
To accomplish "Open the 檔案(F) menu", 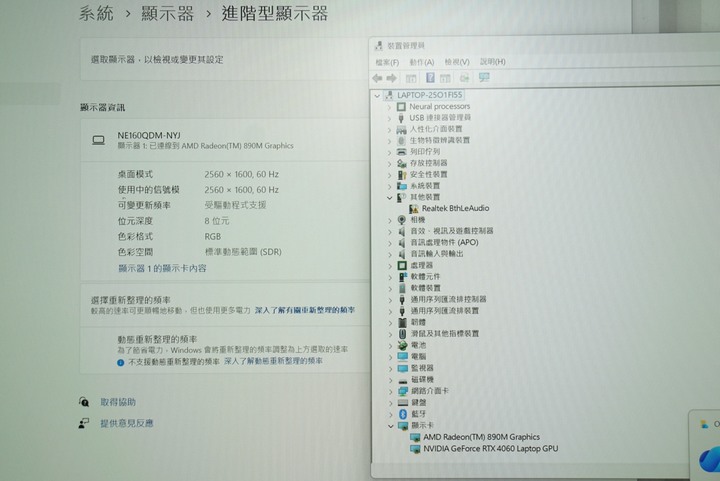I will coord(387,62).
